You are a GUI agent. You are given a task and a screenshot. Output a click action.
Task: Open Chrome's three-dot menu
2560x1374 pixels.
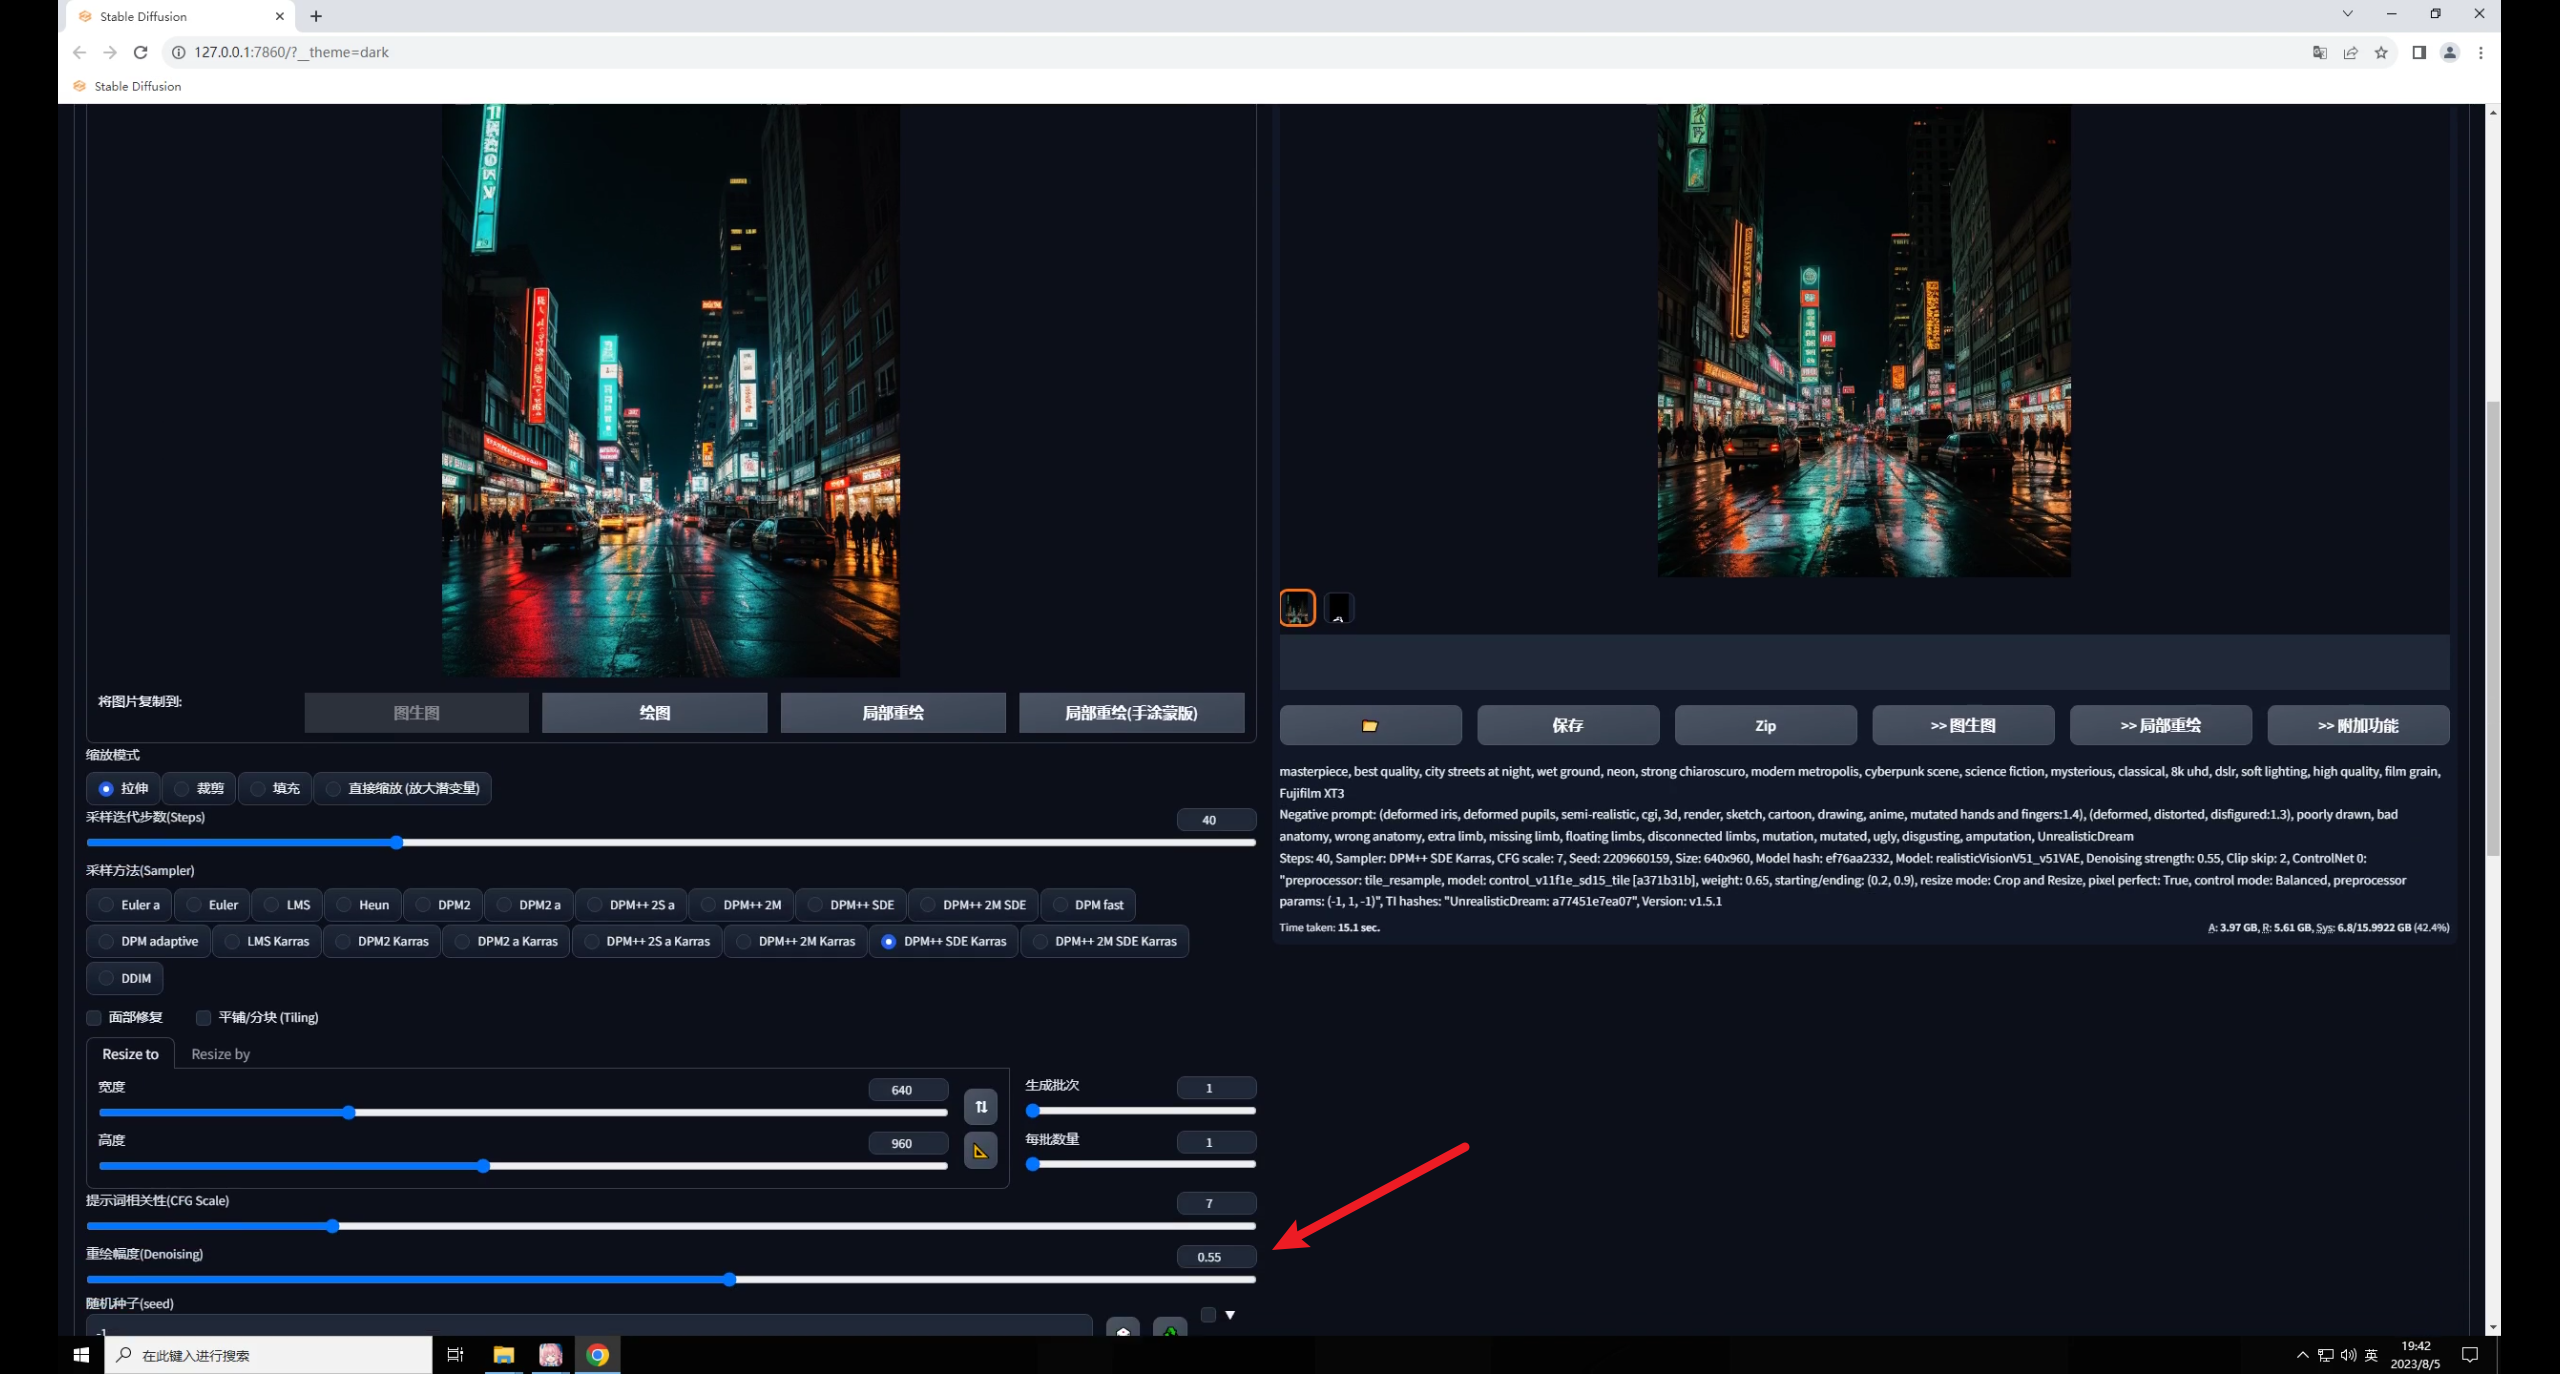(2480, 52)
